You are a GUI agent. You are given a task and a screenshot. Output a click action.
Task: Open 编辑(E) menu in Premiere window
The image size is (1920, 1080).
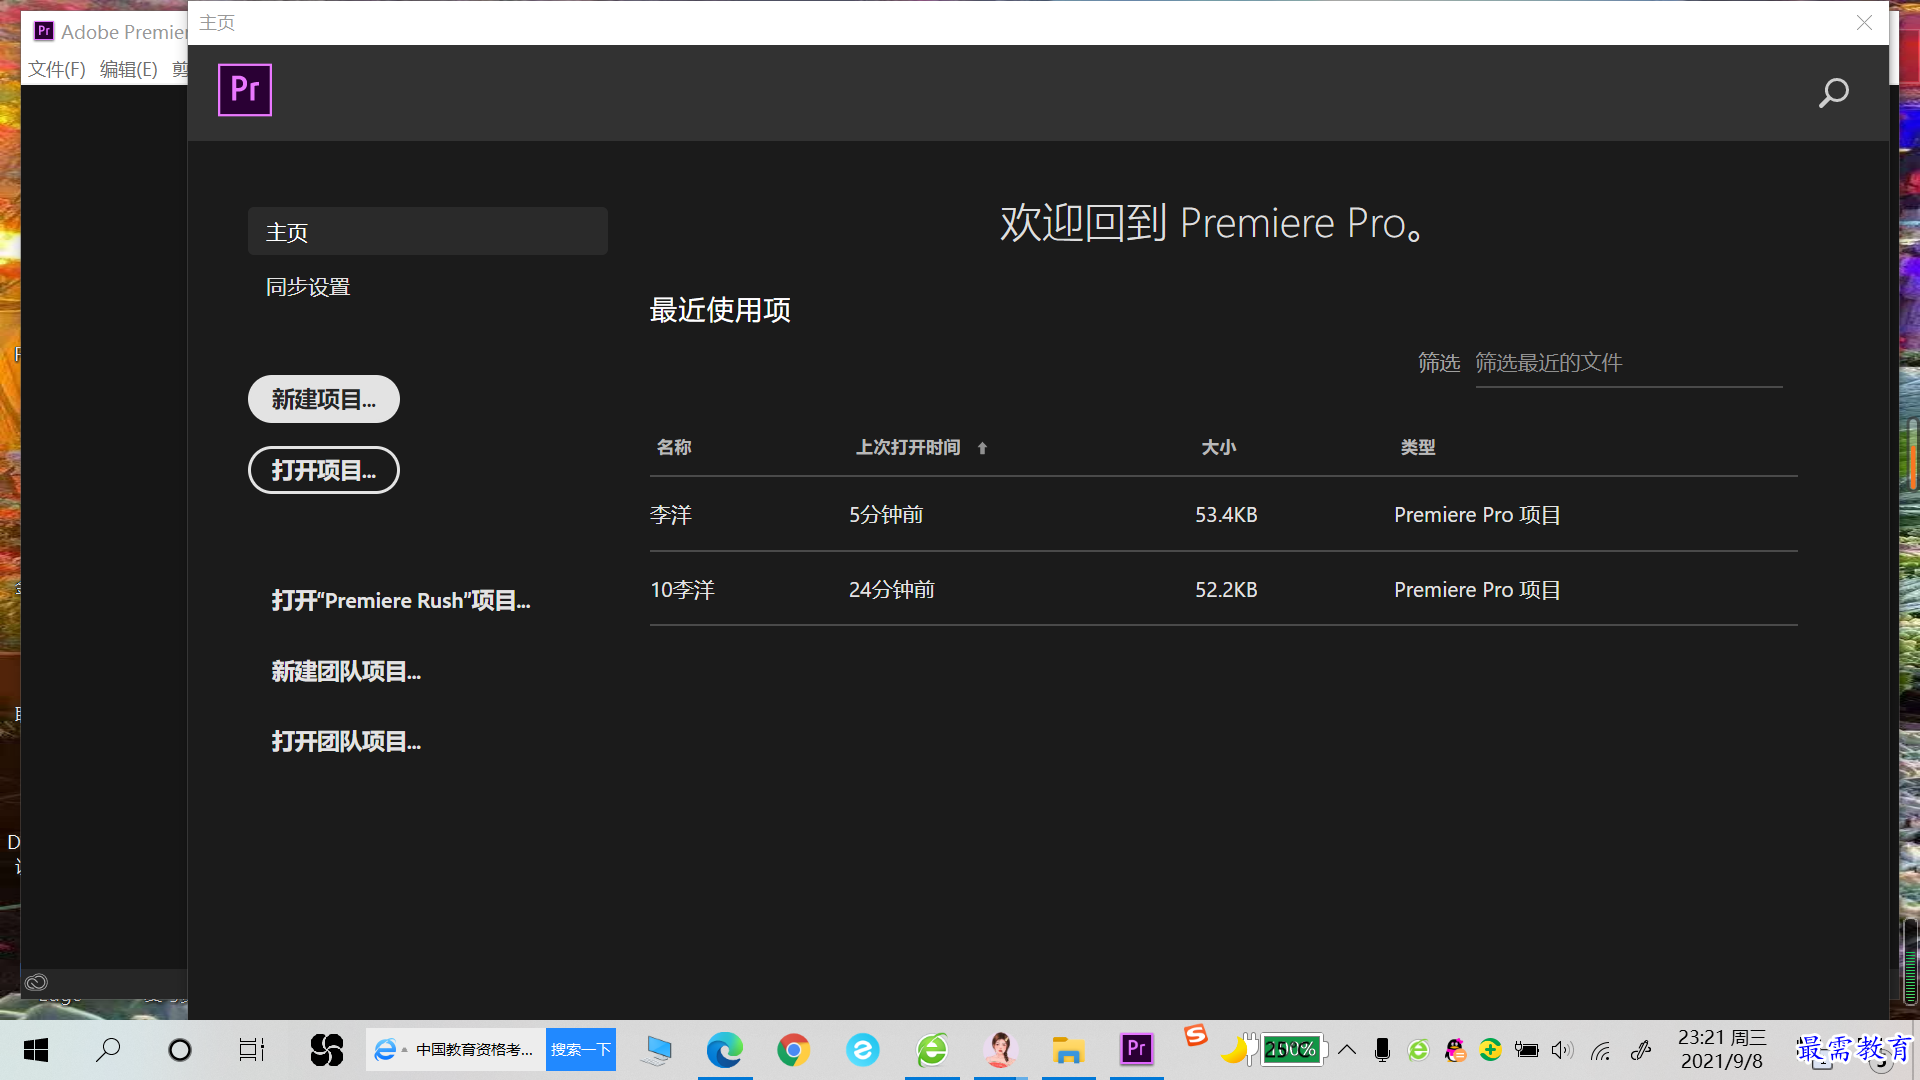[129, 69]
